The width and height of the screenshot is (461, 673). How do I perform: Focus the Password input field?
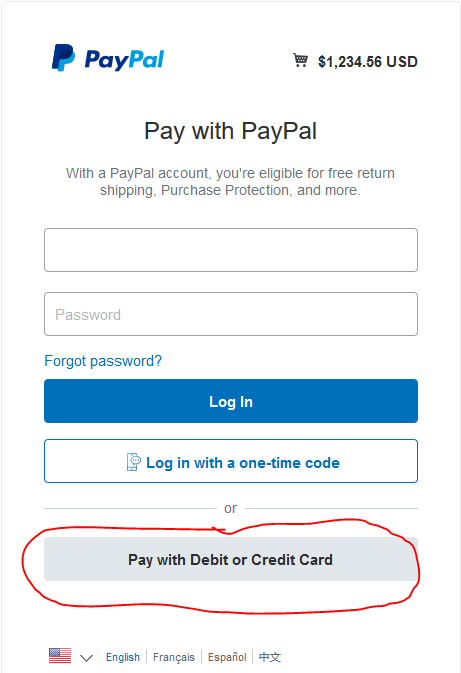231,314
